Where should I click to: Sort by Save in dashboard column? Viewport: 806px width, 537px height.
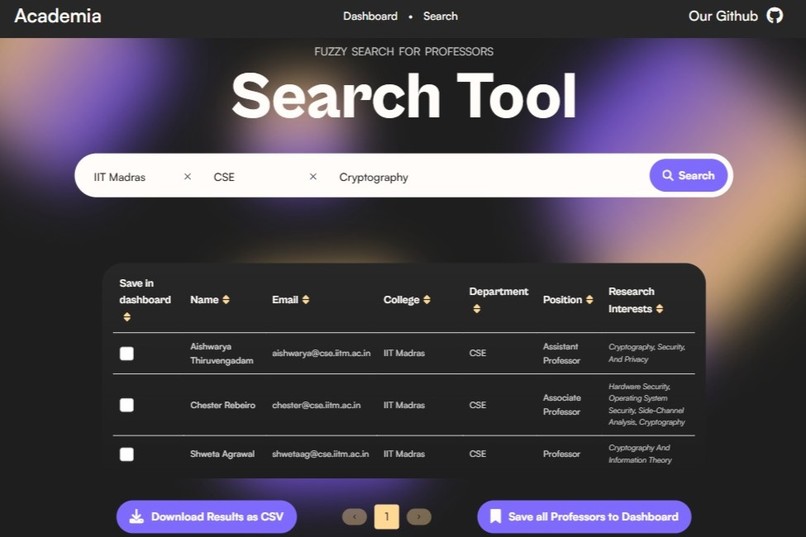(127, 317)
